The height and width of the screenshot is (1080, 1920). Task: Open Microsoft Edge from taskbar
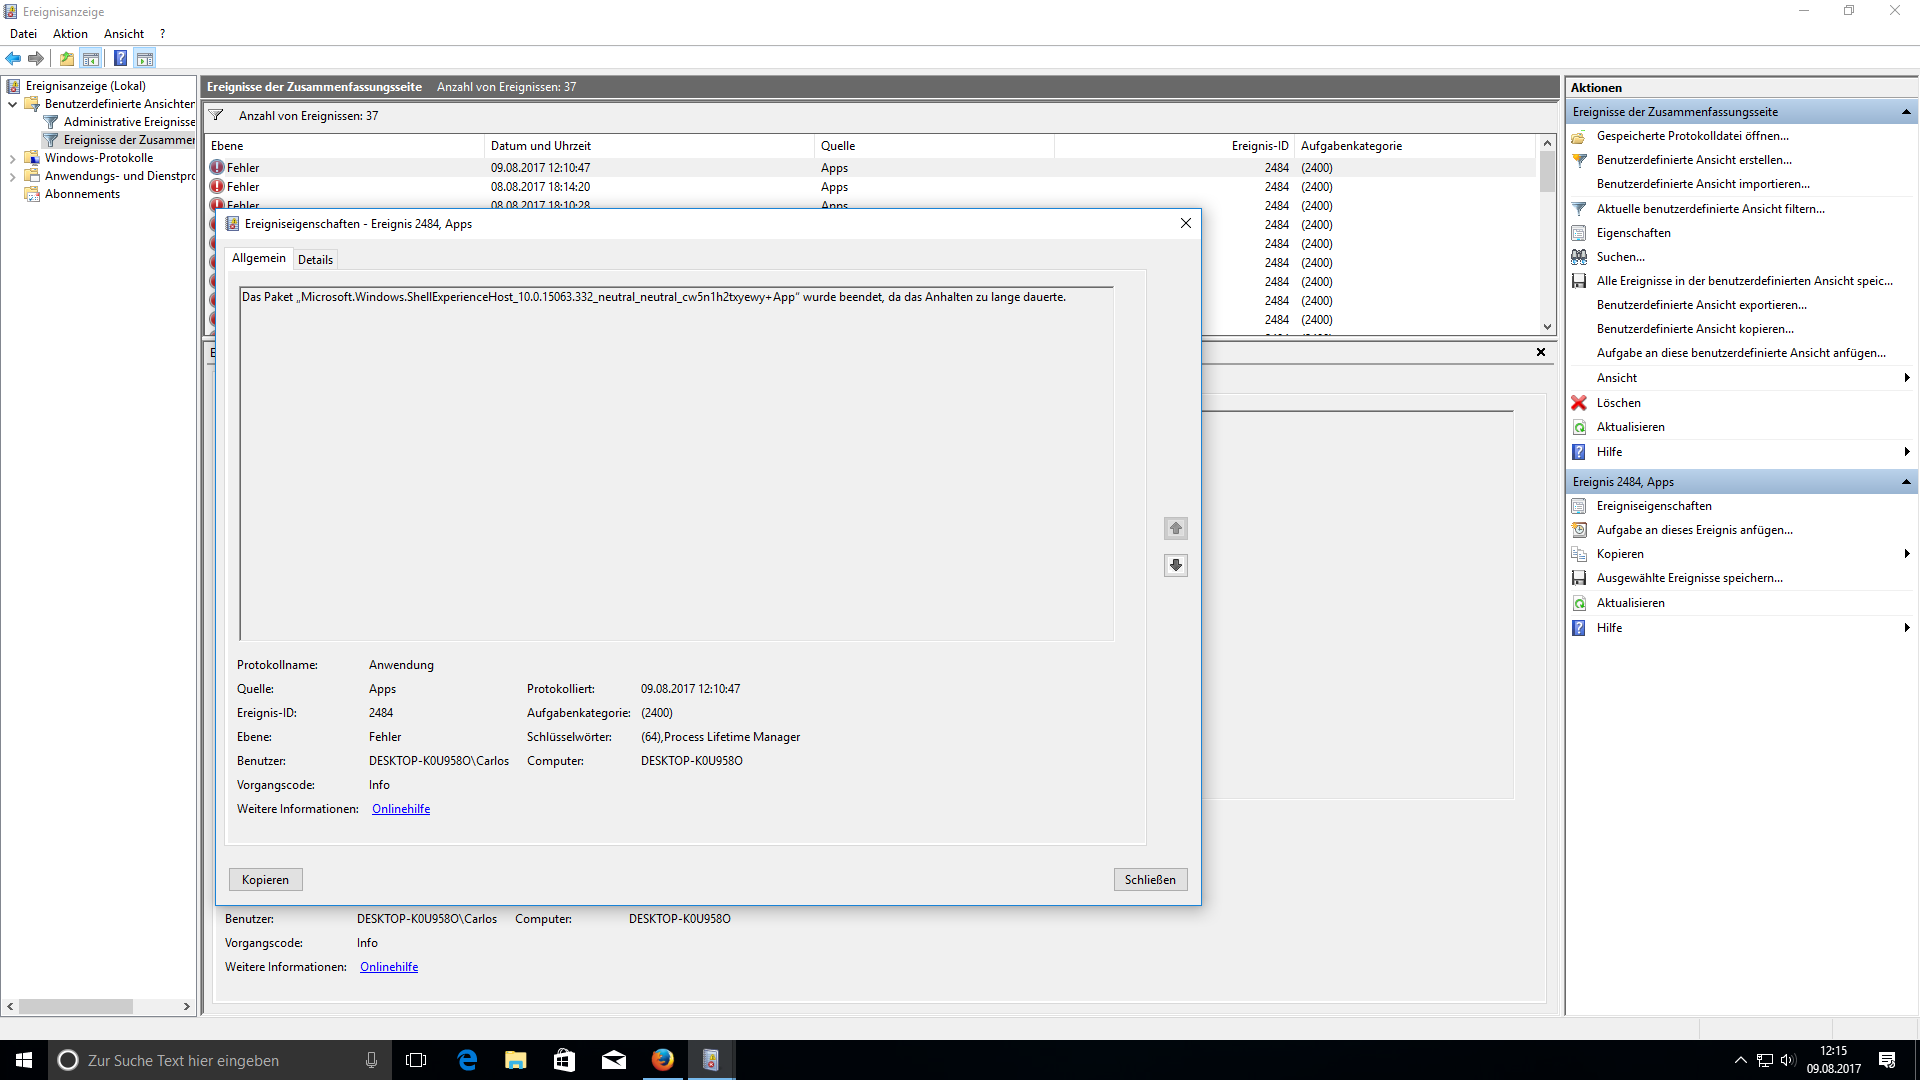(467, 1060)
